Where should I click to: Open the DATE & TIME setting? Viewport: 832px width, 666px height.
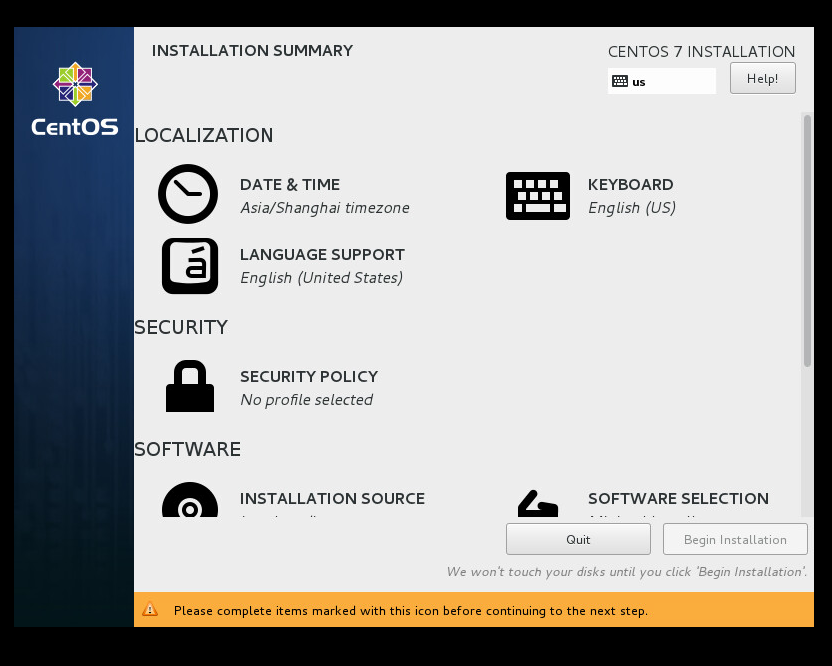click(x=290, y=185)
